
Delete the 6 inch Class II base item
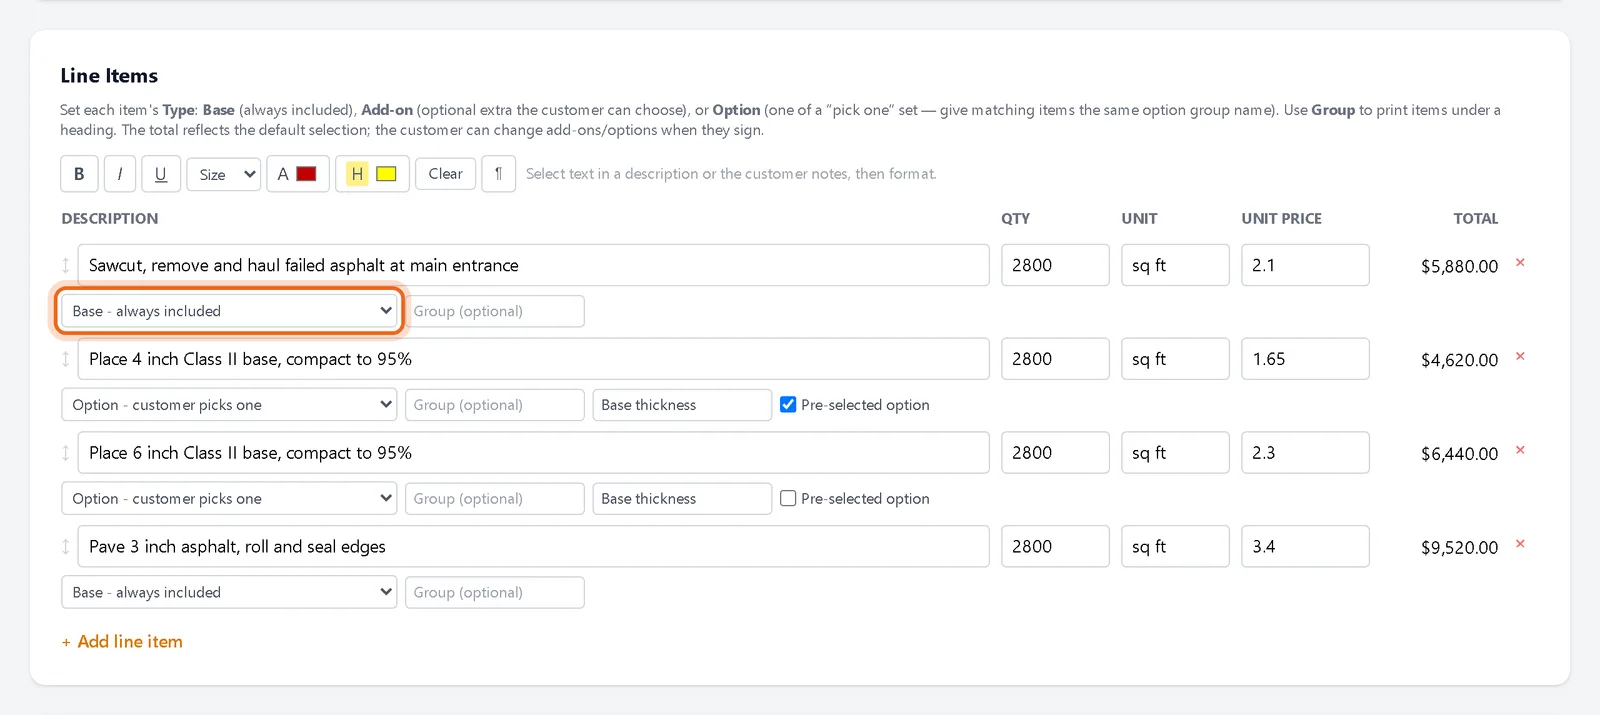click(x=1520, y=451)
